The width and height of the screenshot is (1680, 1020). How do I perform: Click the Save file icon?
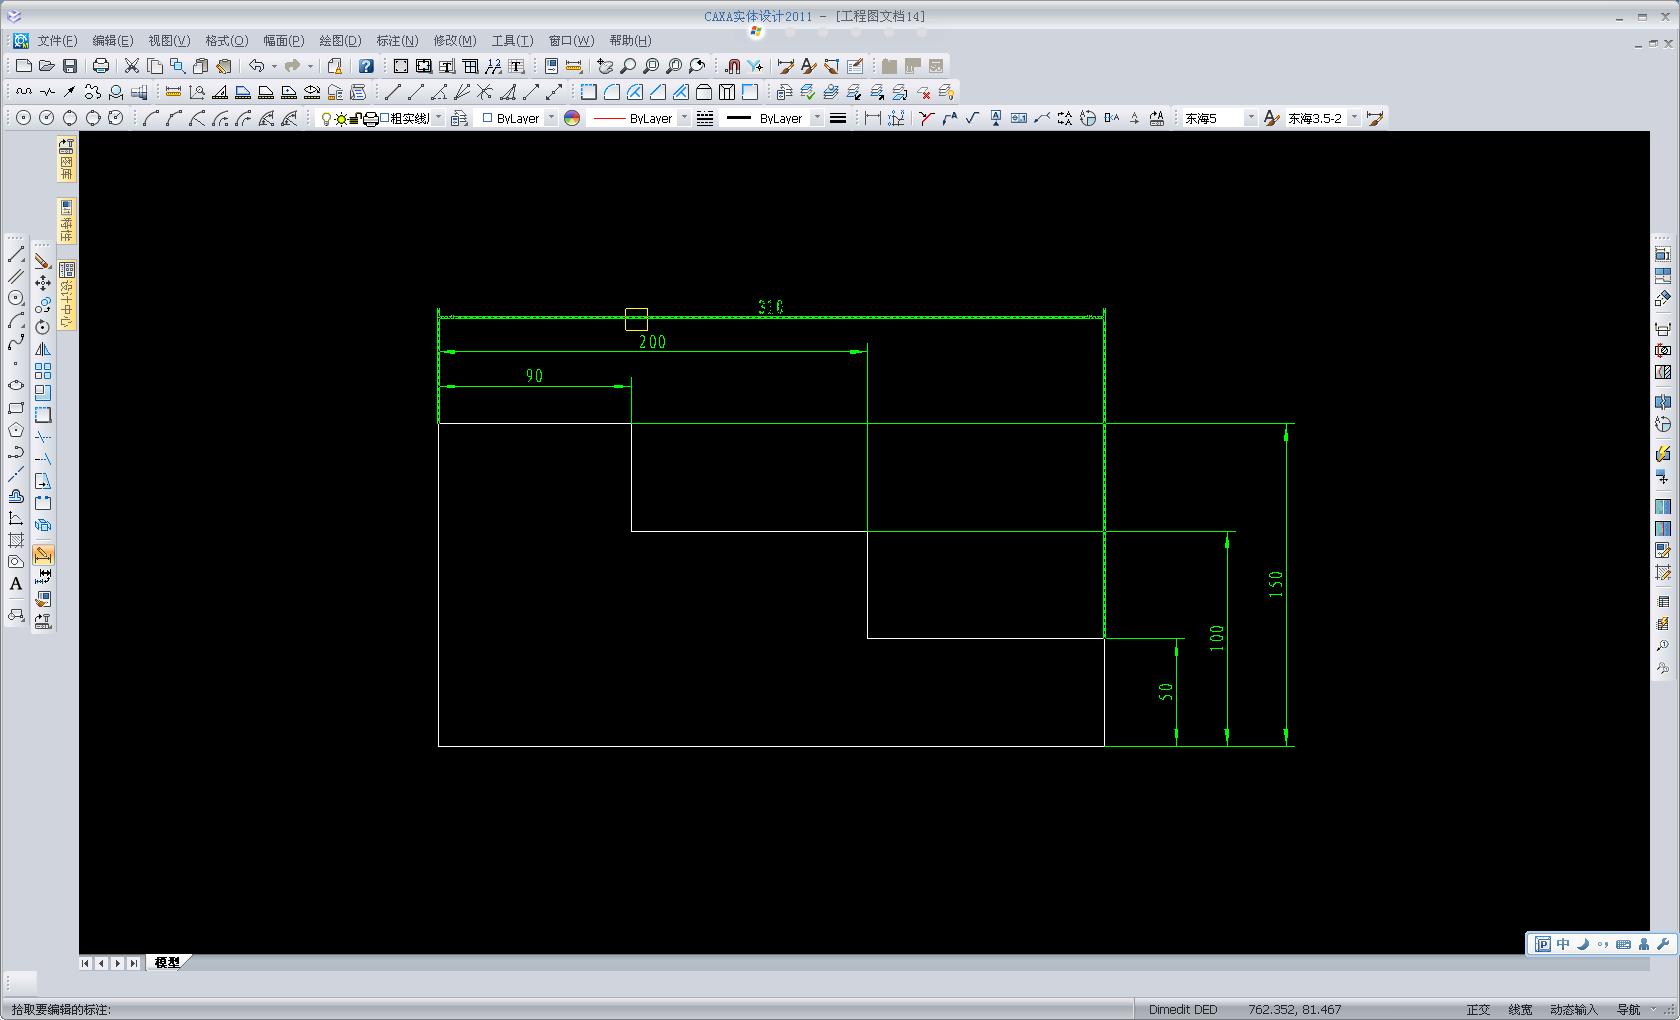70,66
